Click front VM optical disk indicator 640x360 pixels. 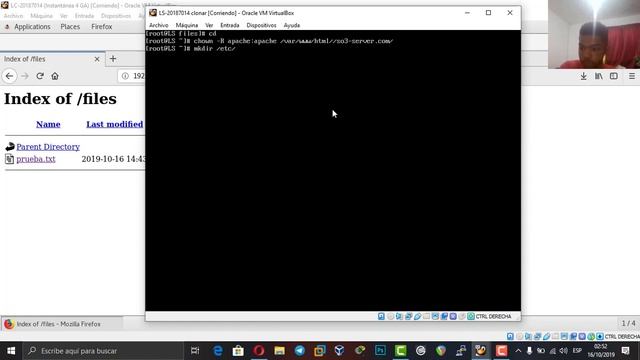tap(390, 316)
